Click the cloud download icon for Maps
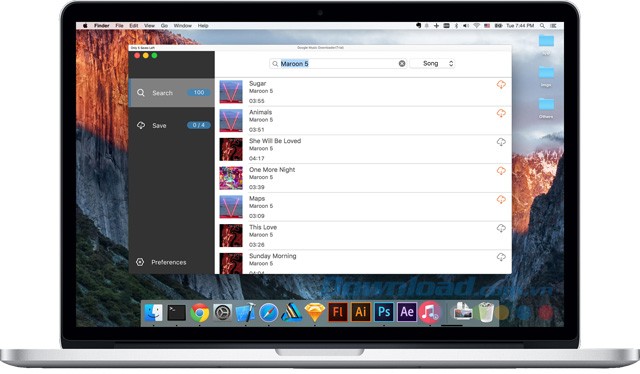Screen dimensions: 640x374 [x=501, y=199]
